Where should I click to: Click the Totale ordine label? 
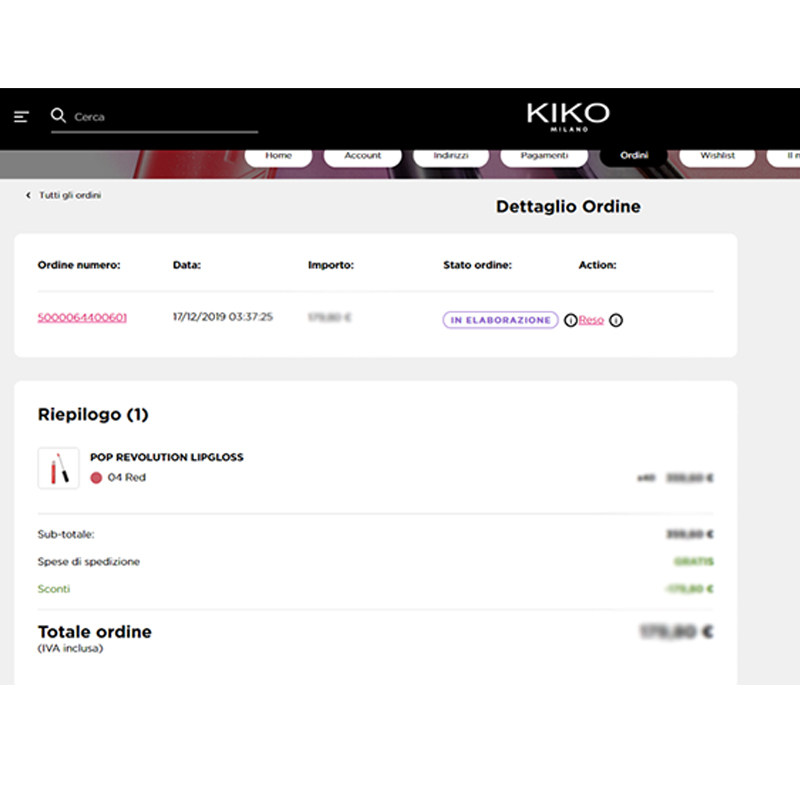(x=95, y=632)
